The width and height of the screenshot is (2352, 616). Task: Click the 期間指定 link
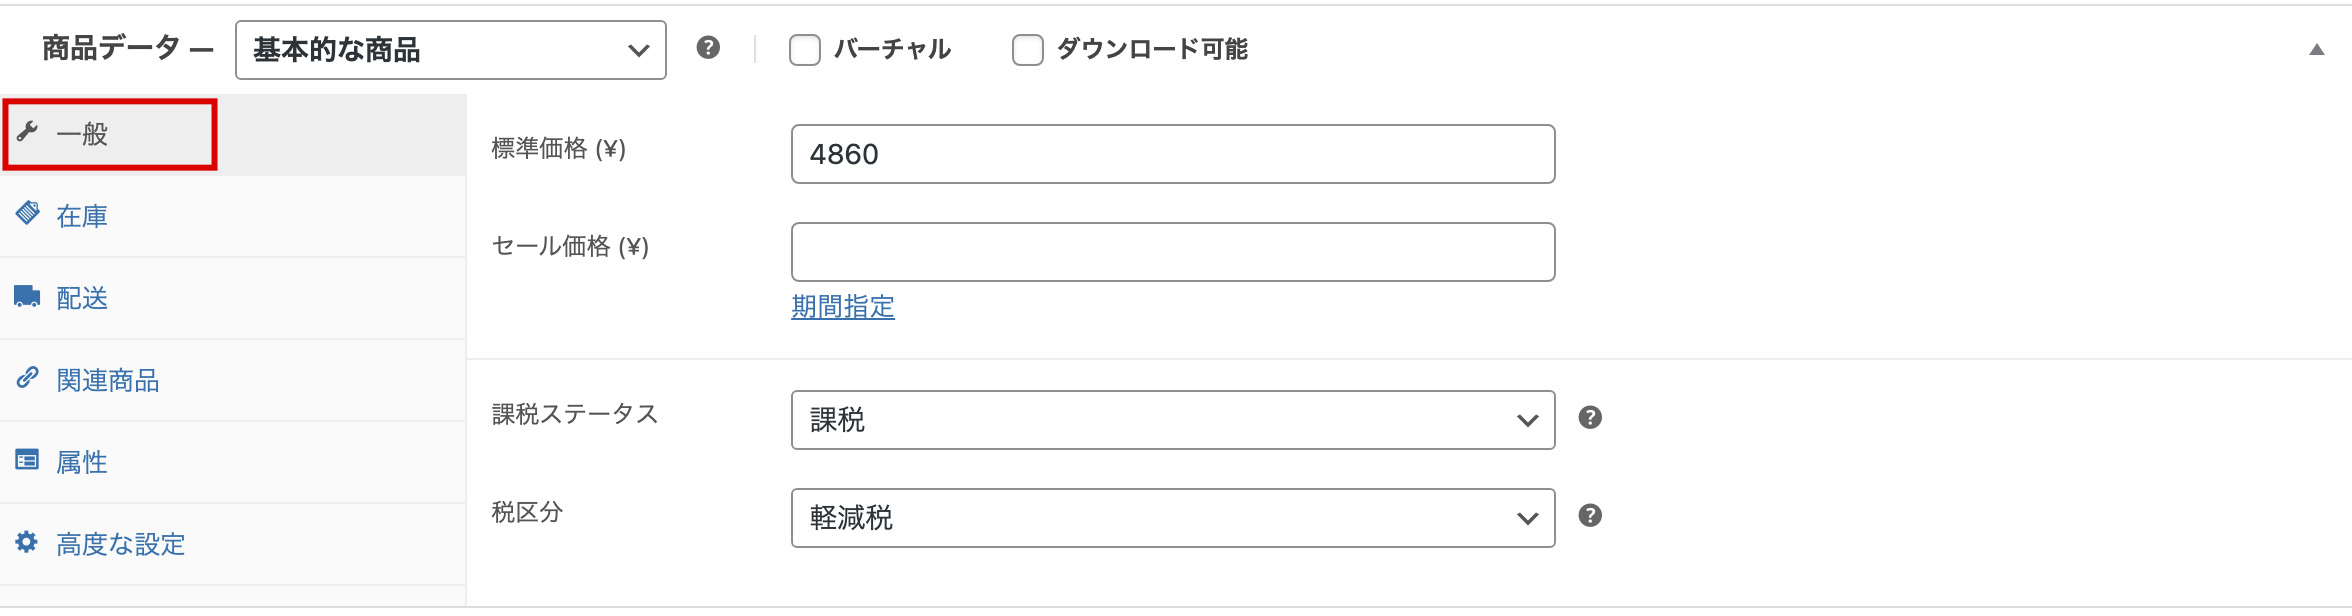pos(842,307)
